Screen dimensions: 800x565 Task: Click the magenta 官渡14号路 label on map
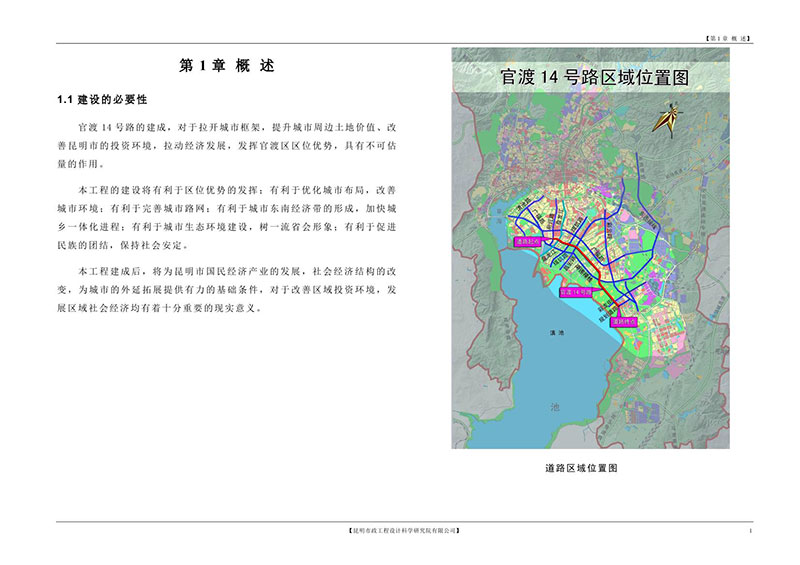click(x=577, y=291)
